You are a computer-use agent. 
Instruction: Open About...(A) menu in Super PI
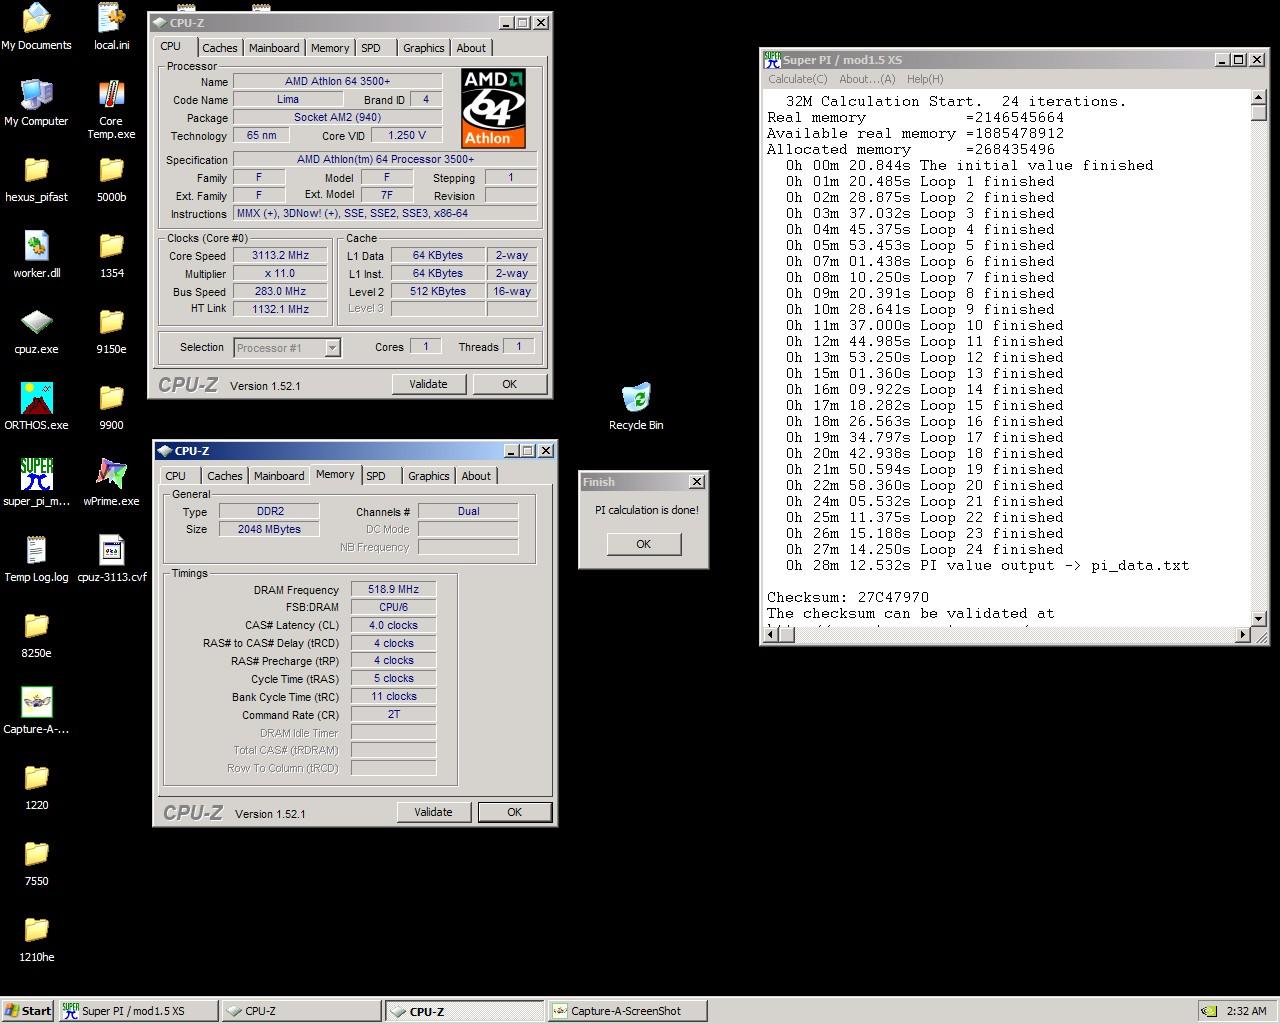[x=867, y=79]
